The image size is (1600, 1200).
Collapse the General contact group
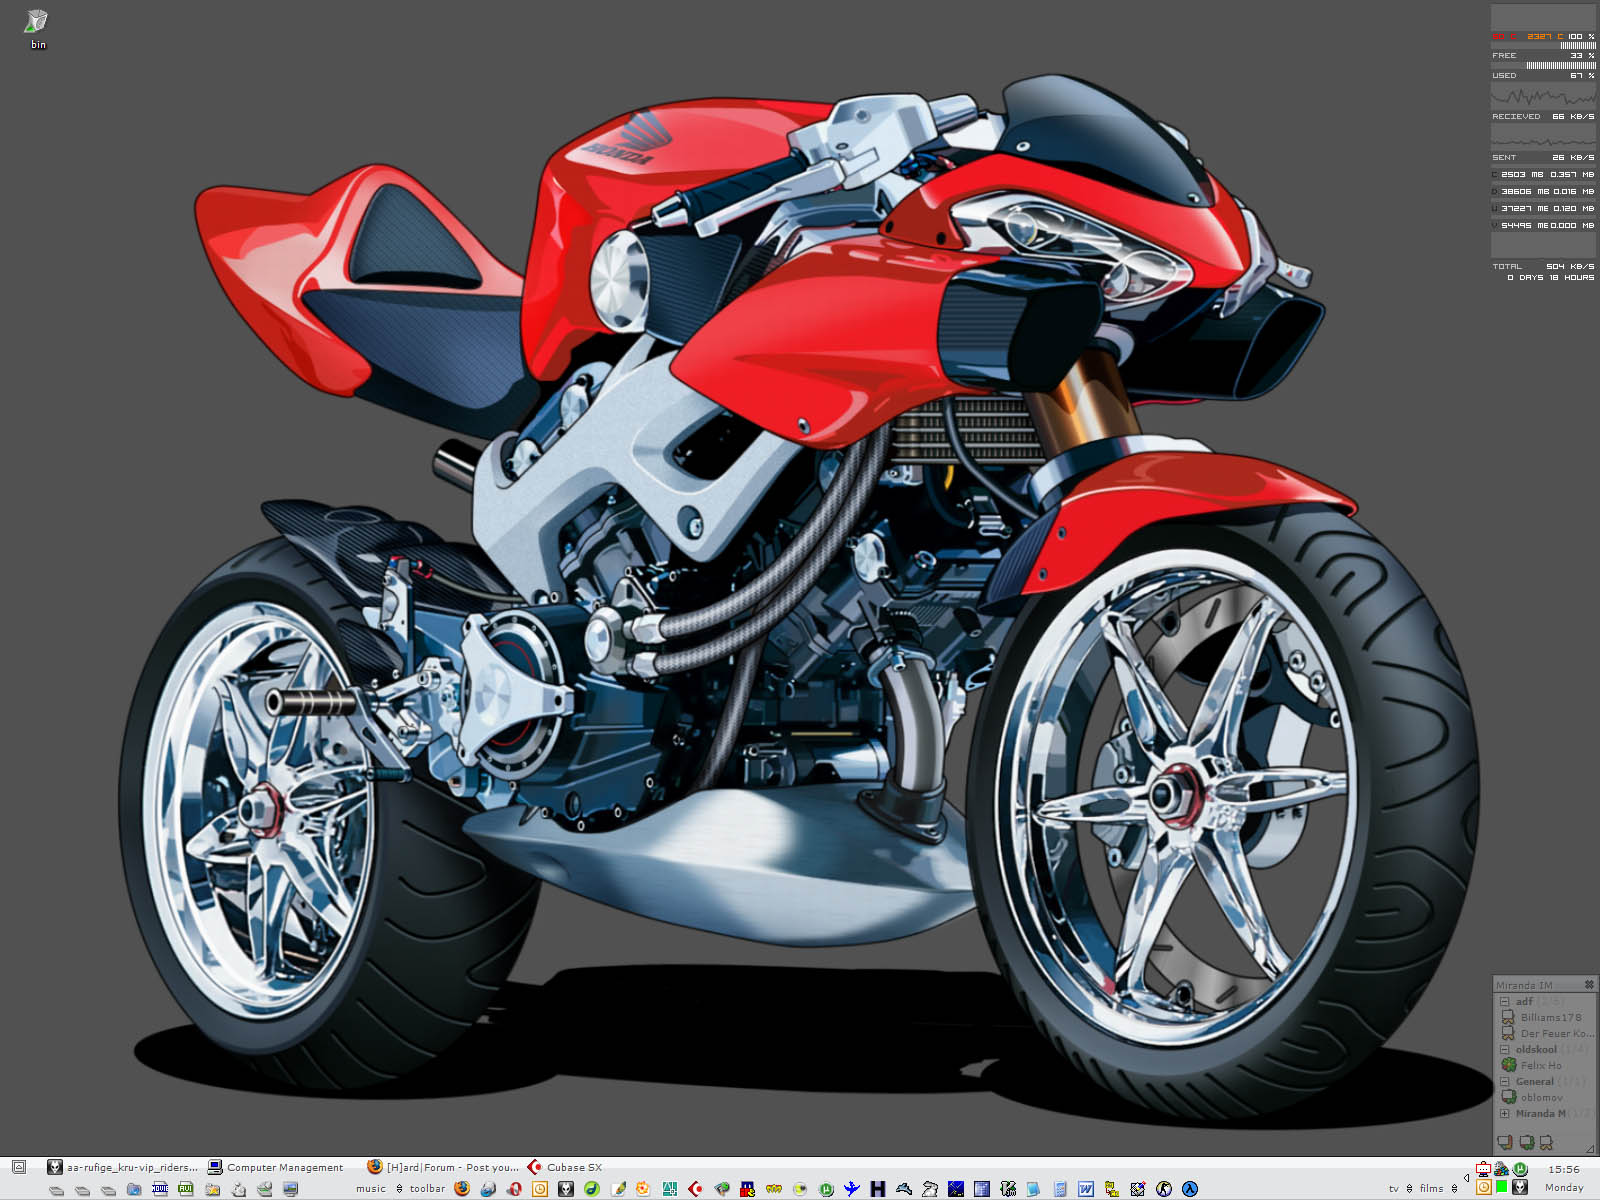pyautogui.click(x=1504, y=1081)
